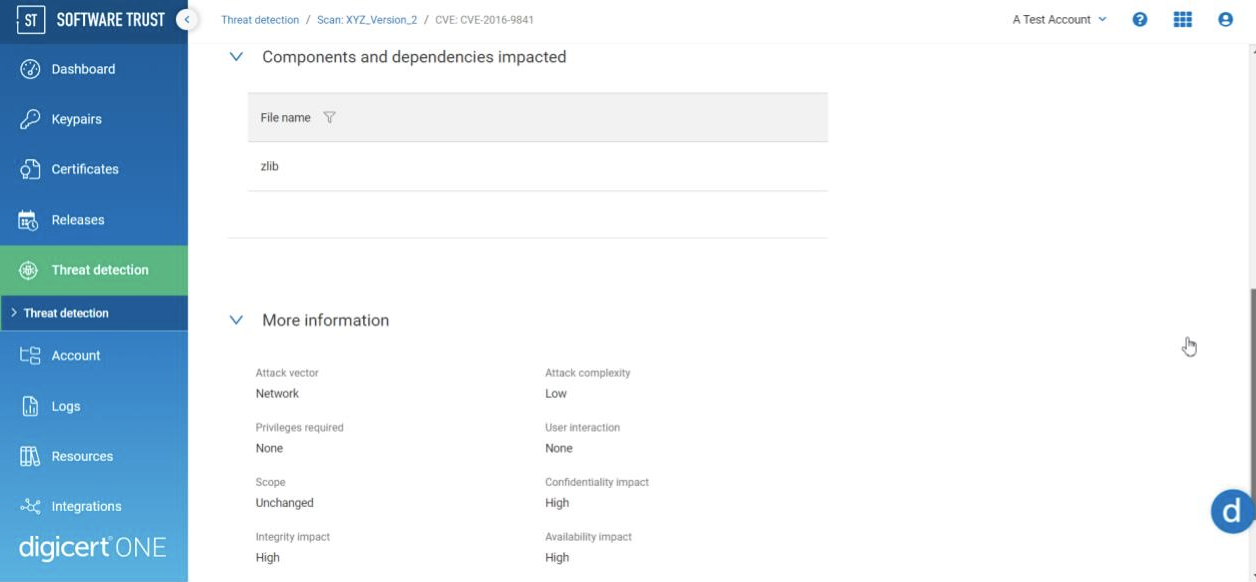
Task: Collapse the sidebar with arrow toggle
Action: pos(186,19)
